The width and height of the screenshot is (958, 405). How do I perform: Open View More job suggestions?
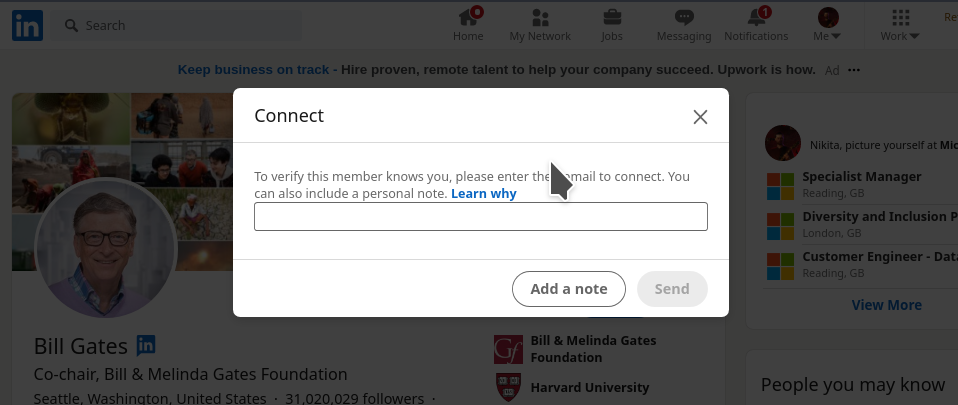coord(887,305)
